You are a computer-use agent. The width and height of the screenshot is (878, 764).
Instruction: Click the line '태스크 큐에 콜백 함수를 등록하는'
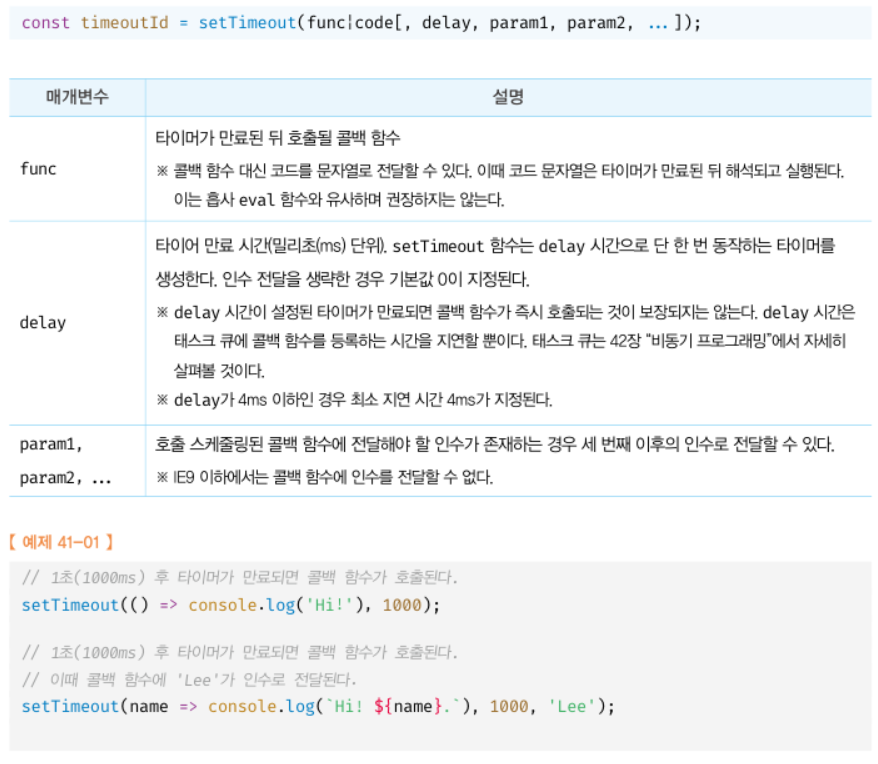(x=510, y=341)
